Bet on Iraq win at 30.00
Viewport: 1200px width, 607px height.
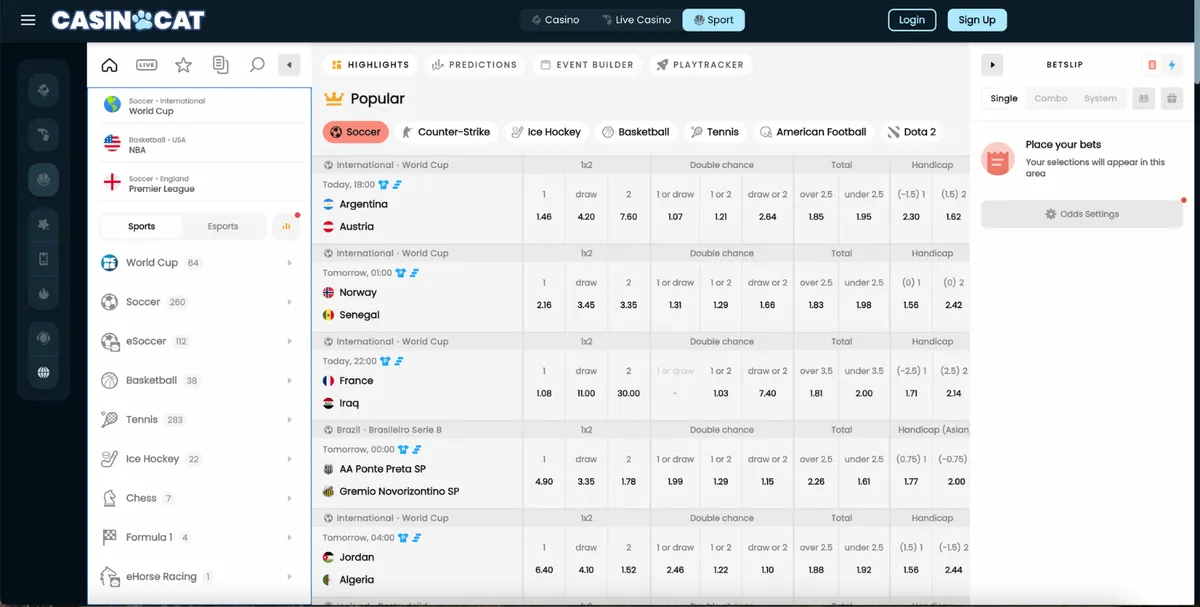(x=628, y=382)
